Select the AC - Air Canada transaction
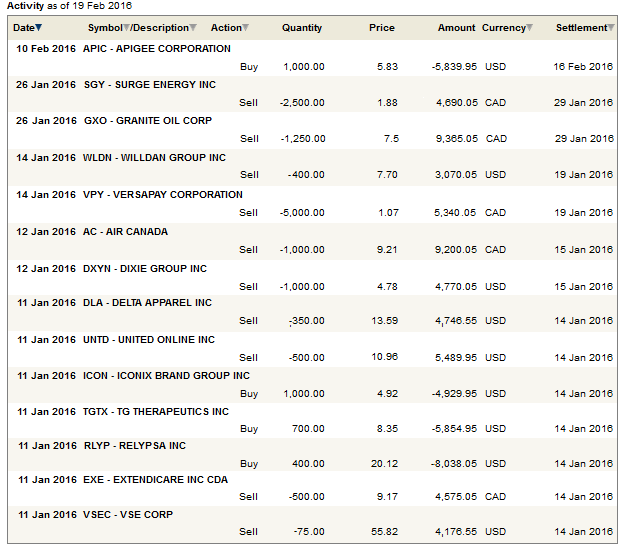Image resolution: width=630 pixels, height=555 pixels. point(125,231)
